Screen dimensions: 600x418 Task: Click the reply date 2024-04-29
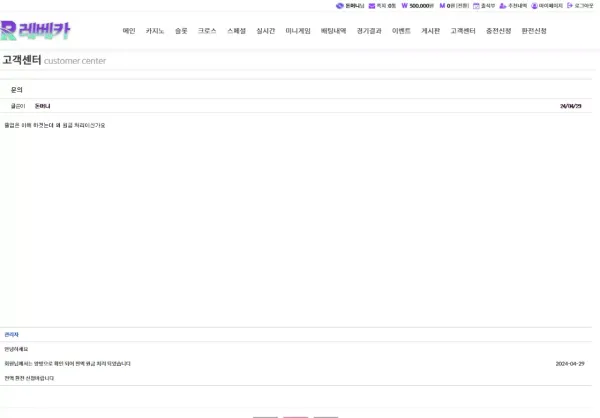point(570,364)
